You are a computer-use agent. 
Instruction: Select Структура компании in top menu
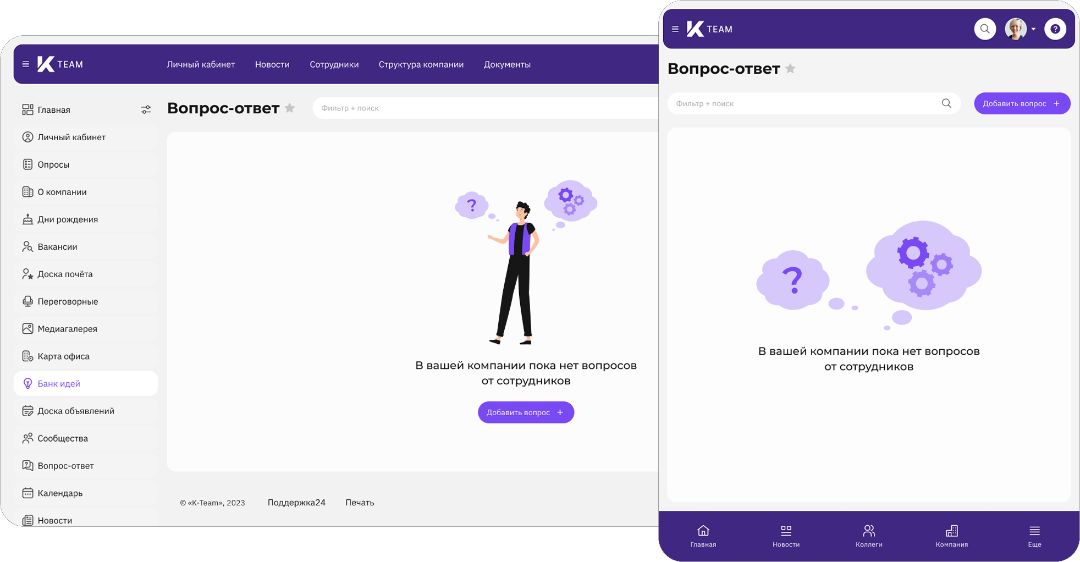421,64
